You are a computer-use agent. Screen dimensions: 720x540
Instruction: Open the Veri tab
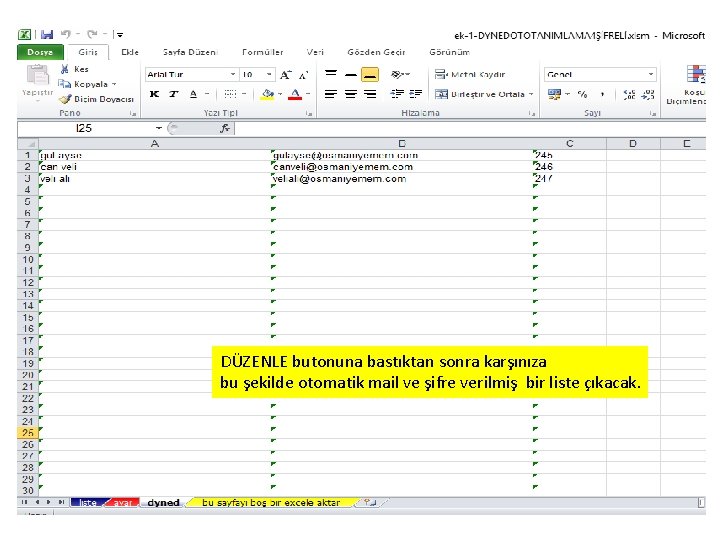315,52
